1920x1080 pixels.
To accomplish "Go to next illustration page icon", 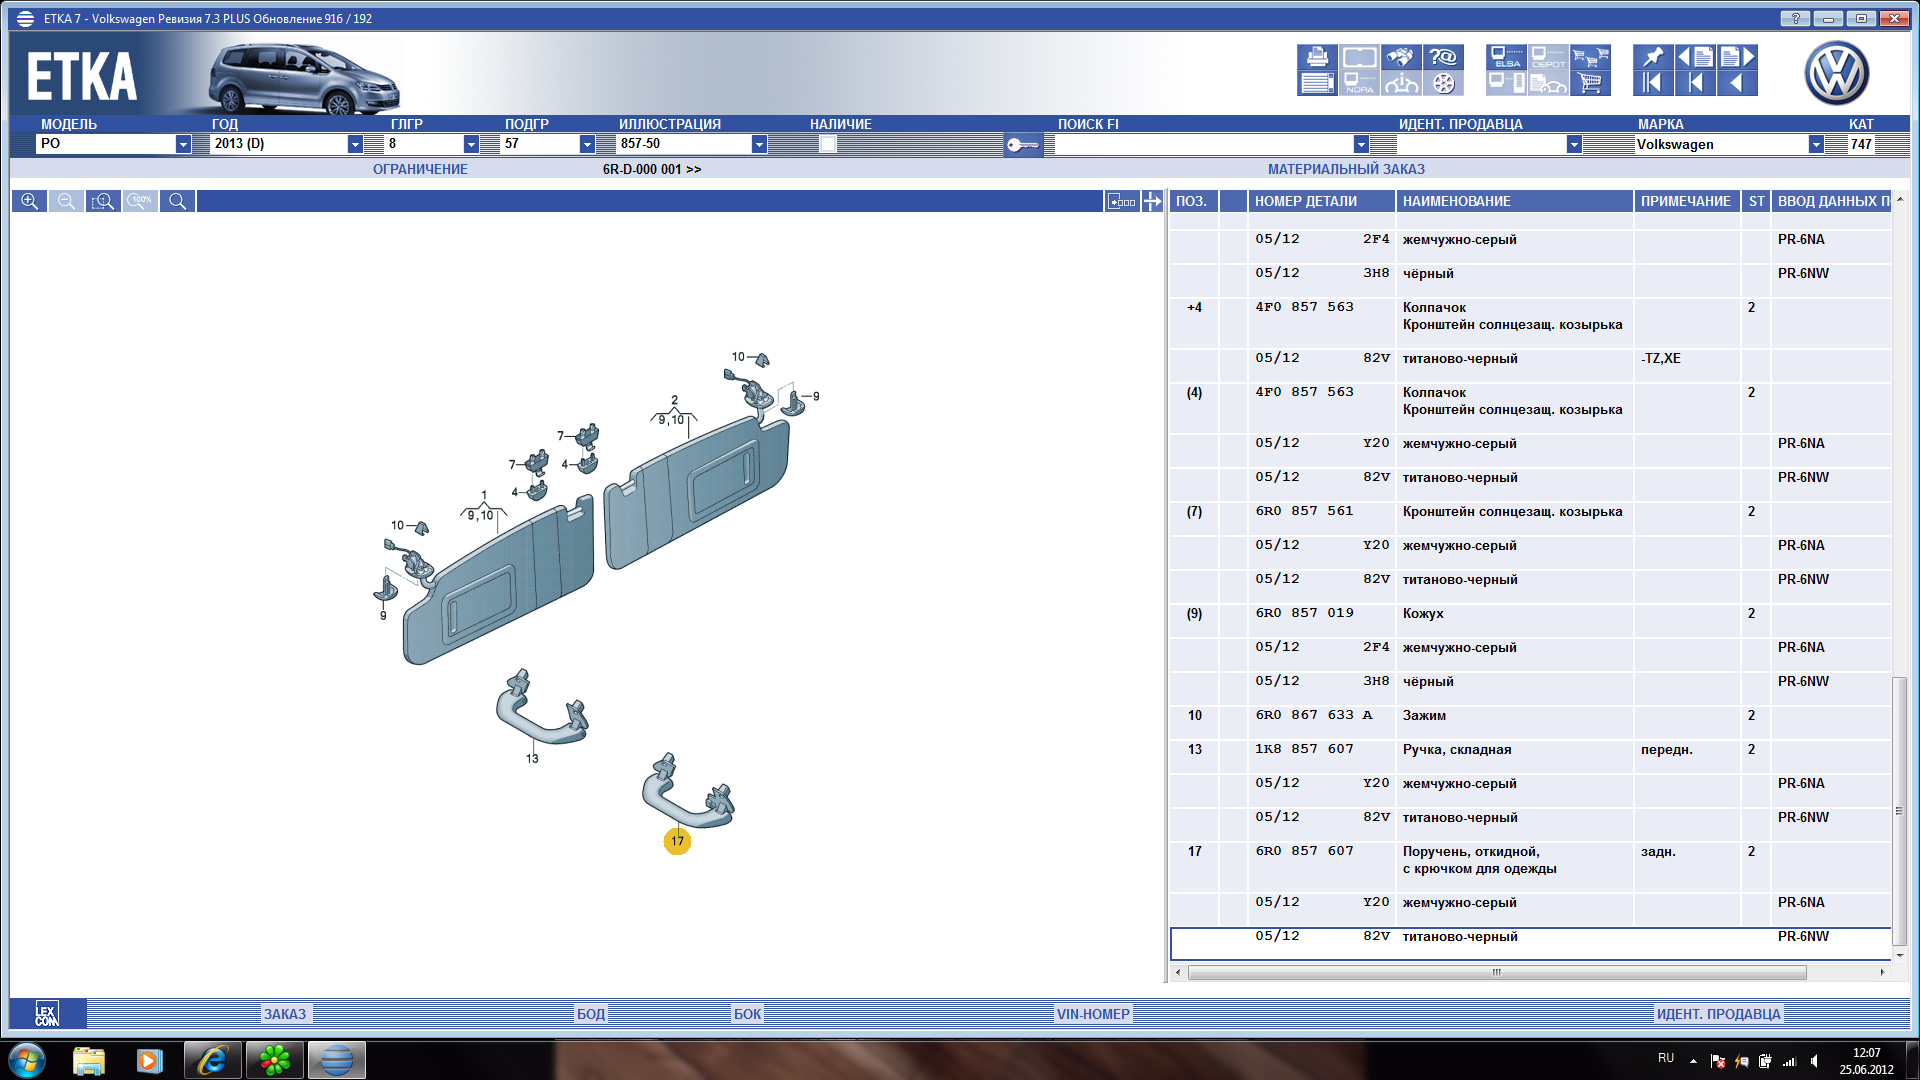I will click(1737, 57).
